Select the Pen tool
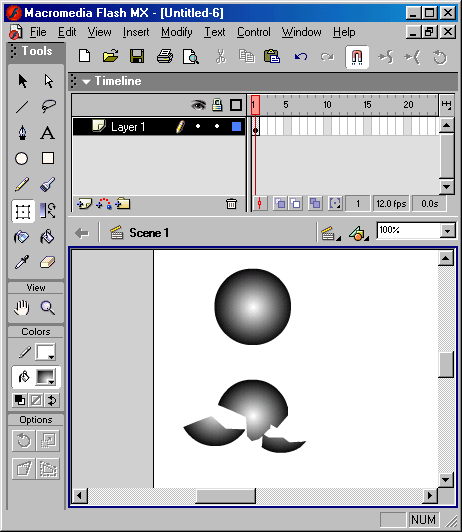The height and width of the screenshot is (532, 462). pos(22,132)
